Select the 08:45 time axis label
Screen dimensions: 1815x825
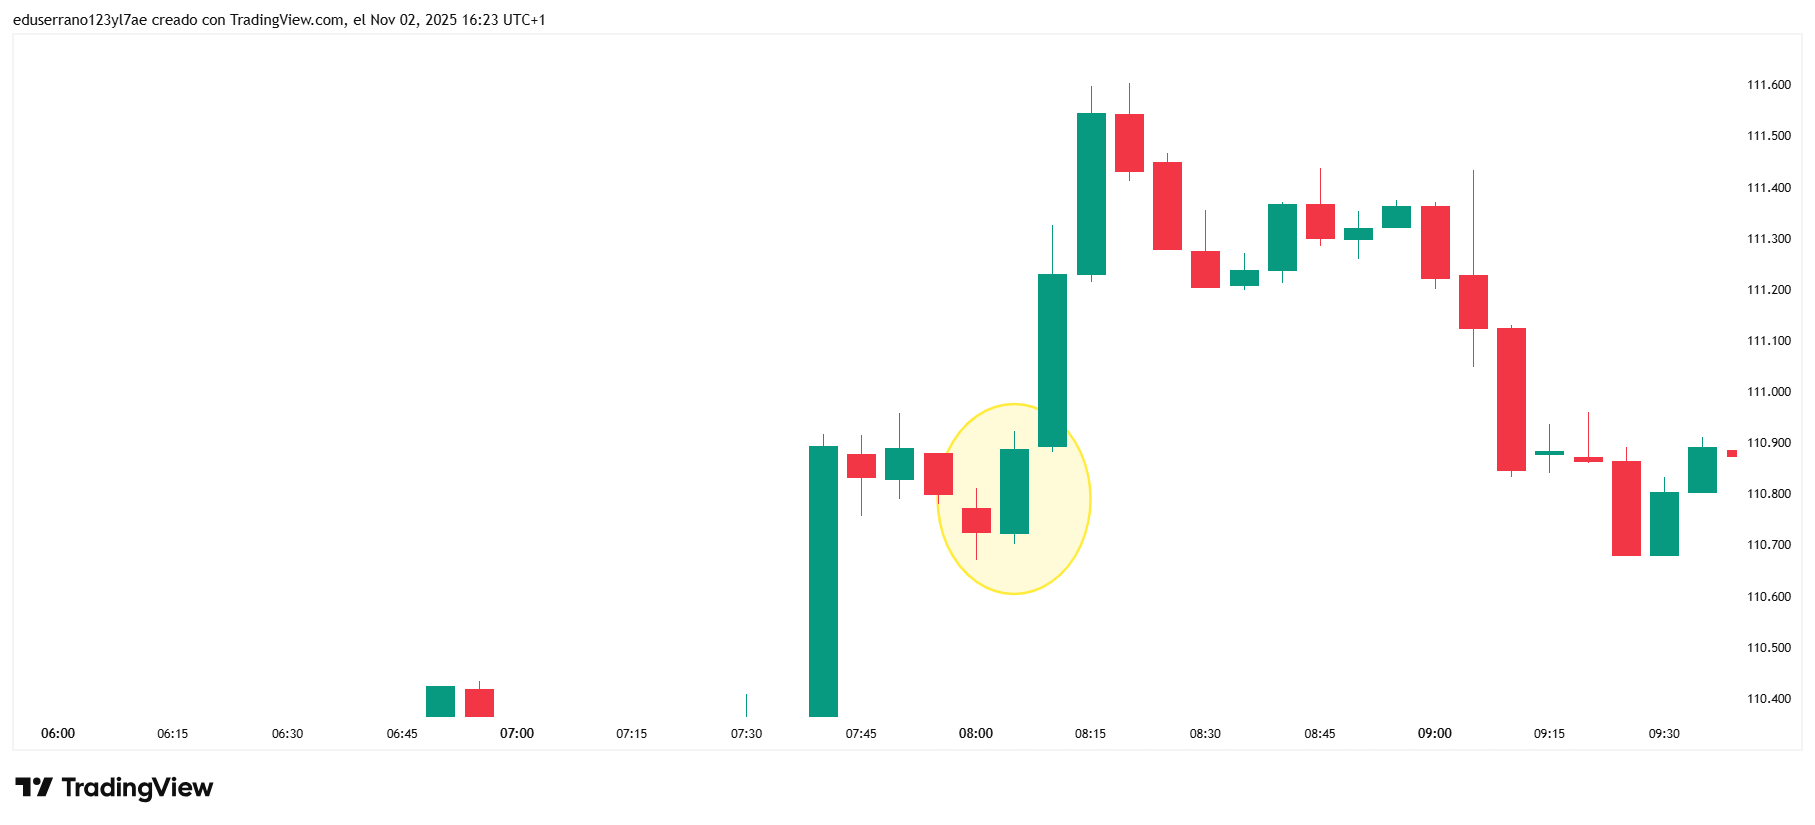1320,734
